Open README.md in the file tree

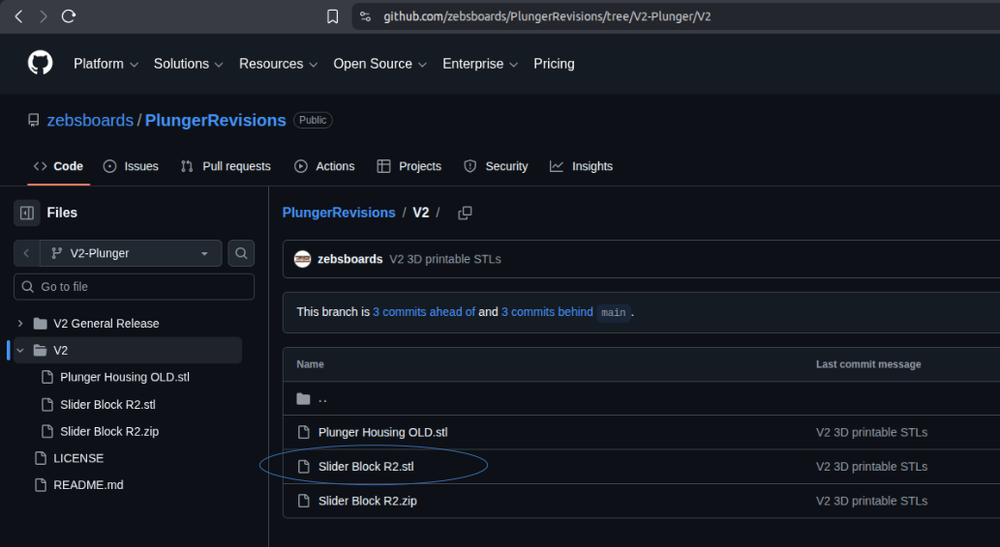coord(88,485)
